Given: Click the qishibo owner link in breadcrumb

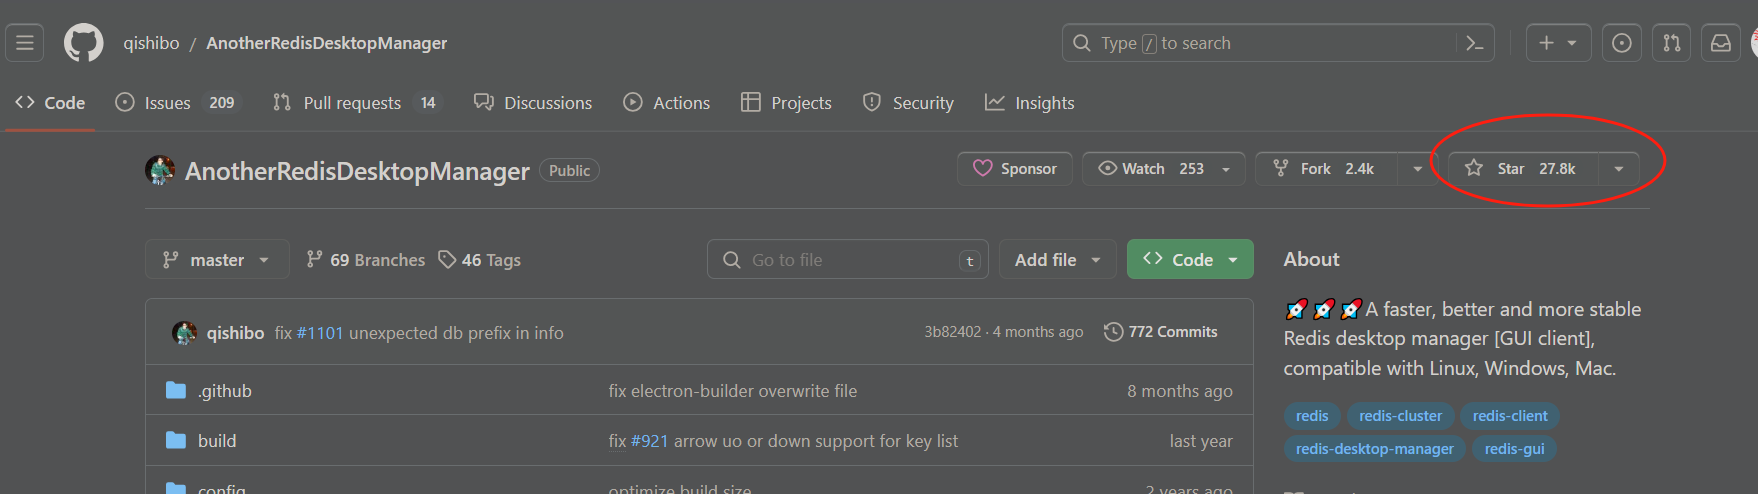Looking at the screenshot, I should click(151, 43).
